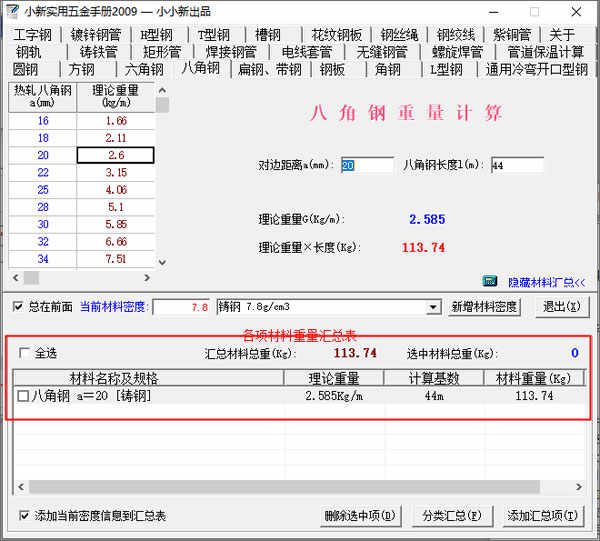Click the selected weight cell 2.6
600x541 pixels.
tap(116, 155)
